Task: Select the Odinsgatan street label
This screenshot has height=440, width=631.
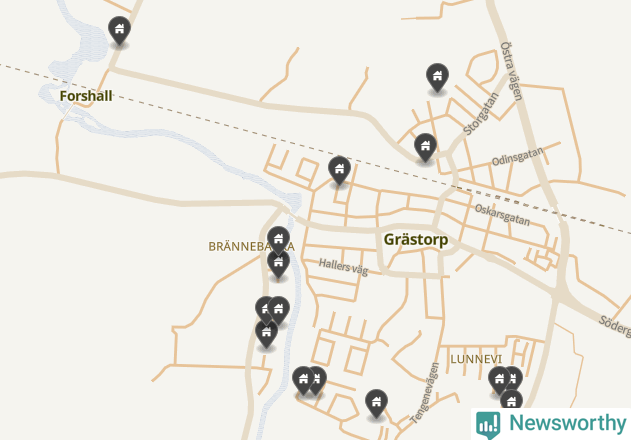Action: click(518, 156)
